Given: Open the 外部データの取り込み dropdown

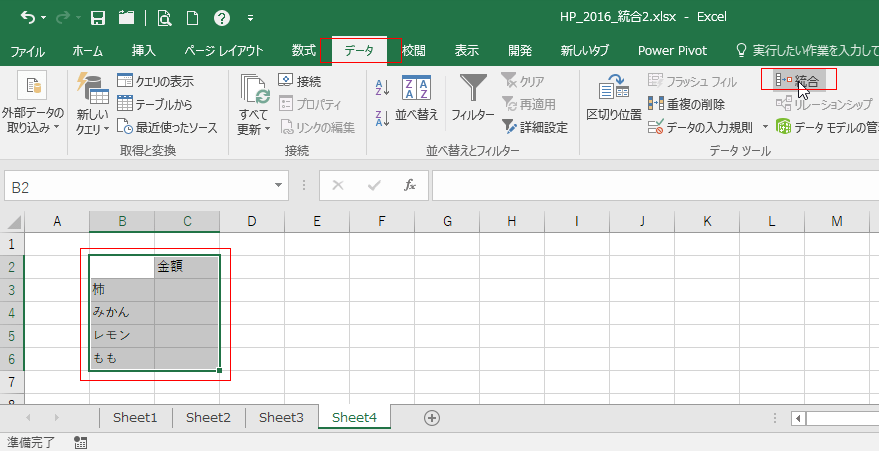Looking at the screenshot, I should [32, 120].
